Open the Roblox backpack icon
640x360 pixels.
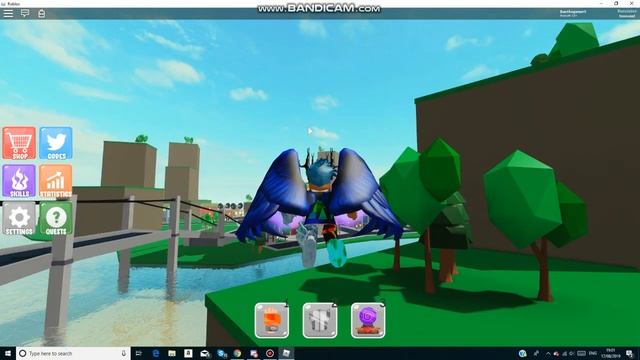(x=41, y=13)
